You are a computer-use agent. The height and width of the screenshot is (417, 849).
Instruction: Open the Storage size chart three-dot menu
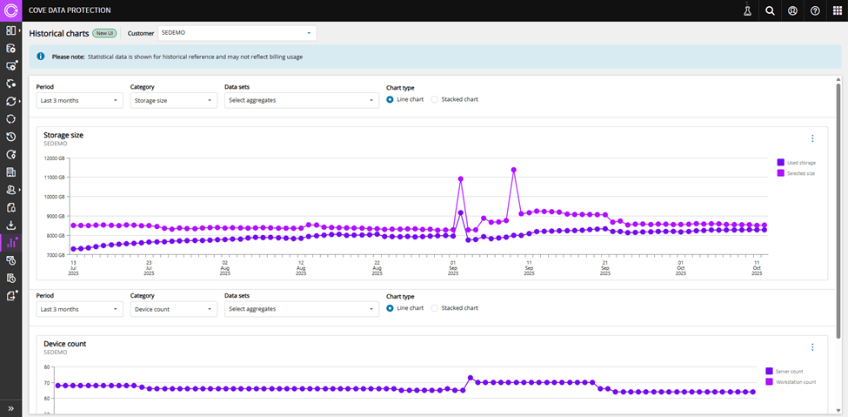coord(812,139)
